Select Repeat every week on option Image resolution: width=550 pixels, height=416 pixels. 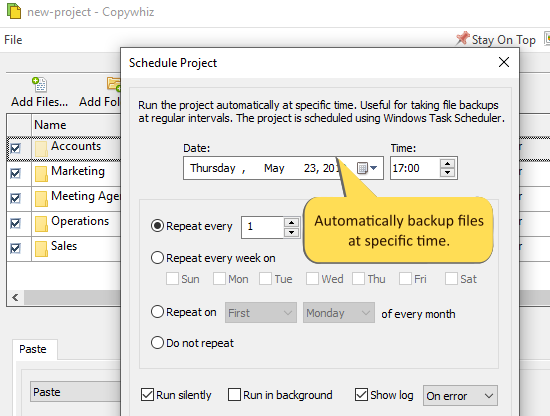click(x=157, y=258)
